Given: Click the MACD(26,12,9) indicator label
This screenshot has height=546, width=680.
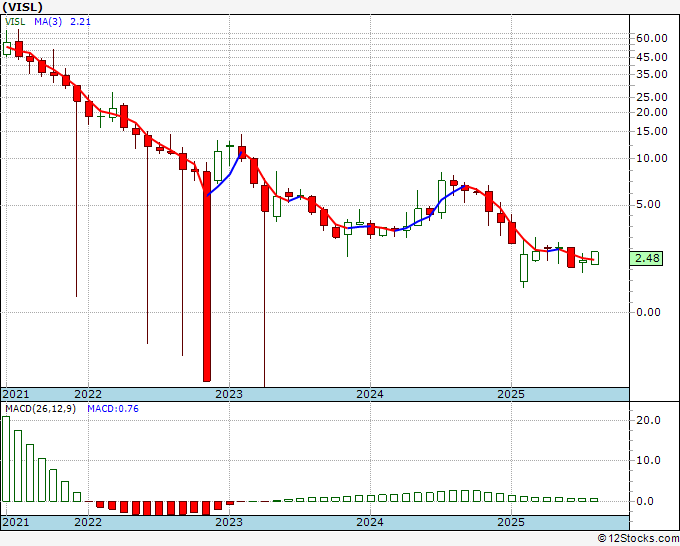Looking at the screenshot, I should coord(40,409).
